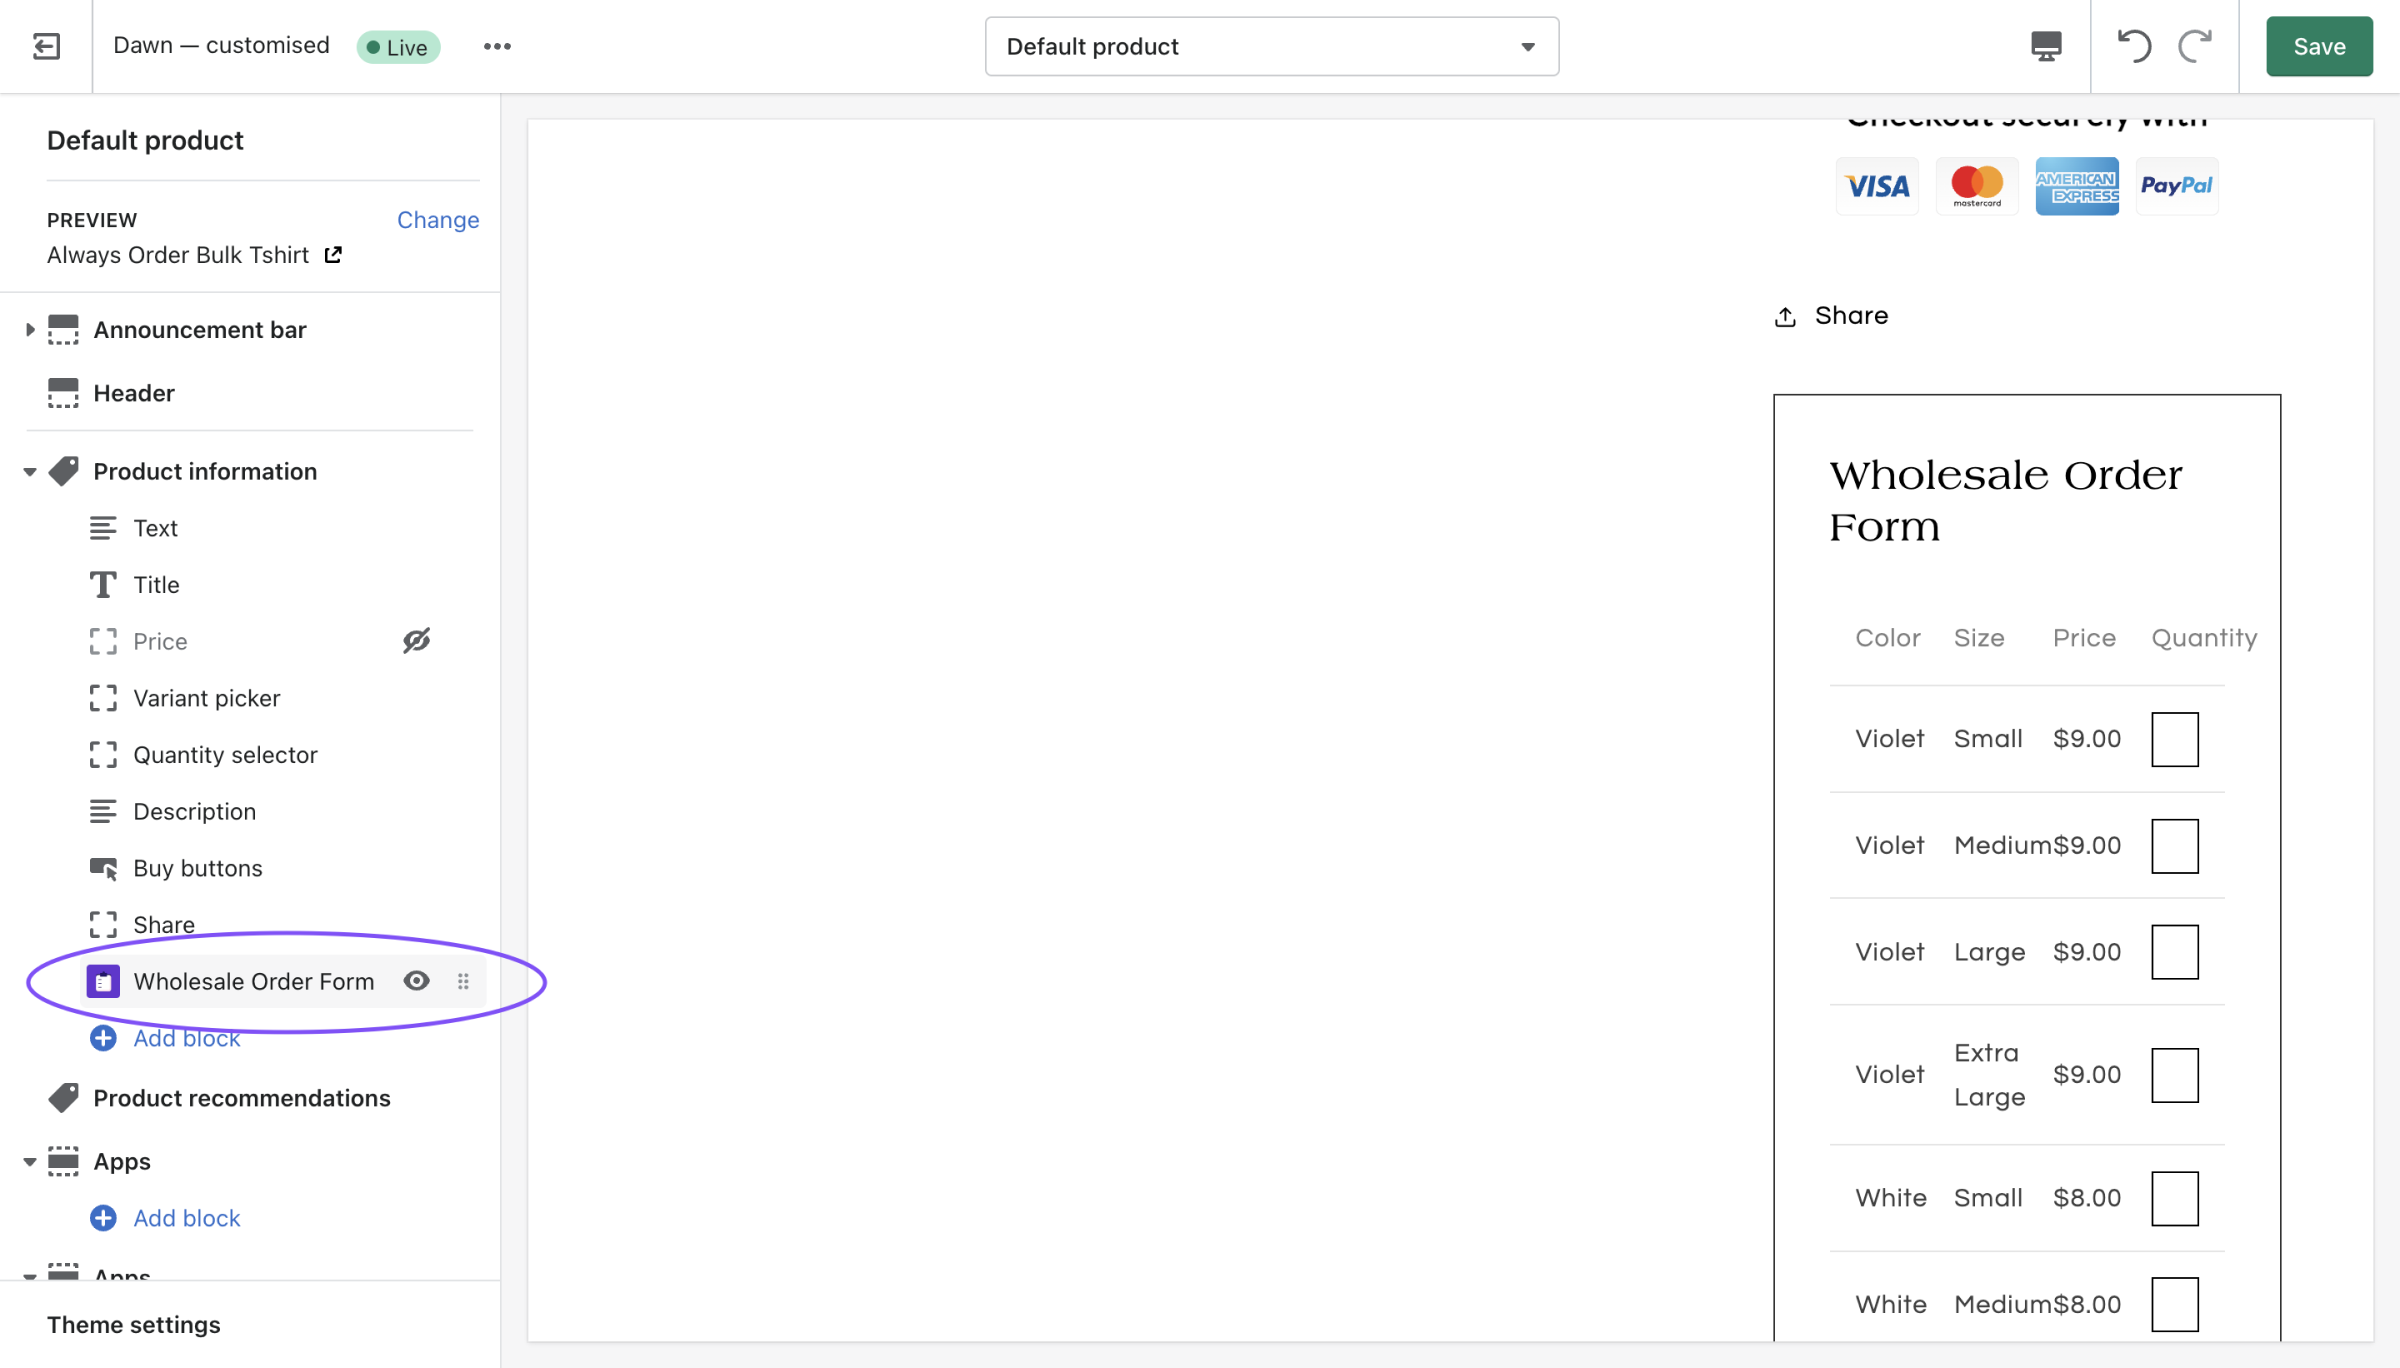The image size is (2400, 1368).
Task: Hide the Wholesale Order Form block
Action: [417, 981]
